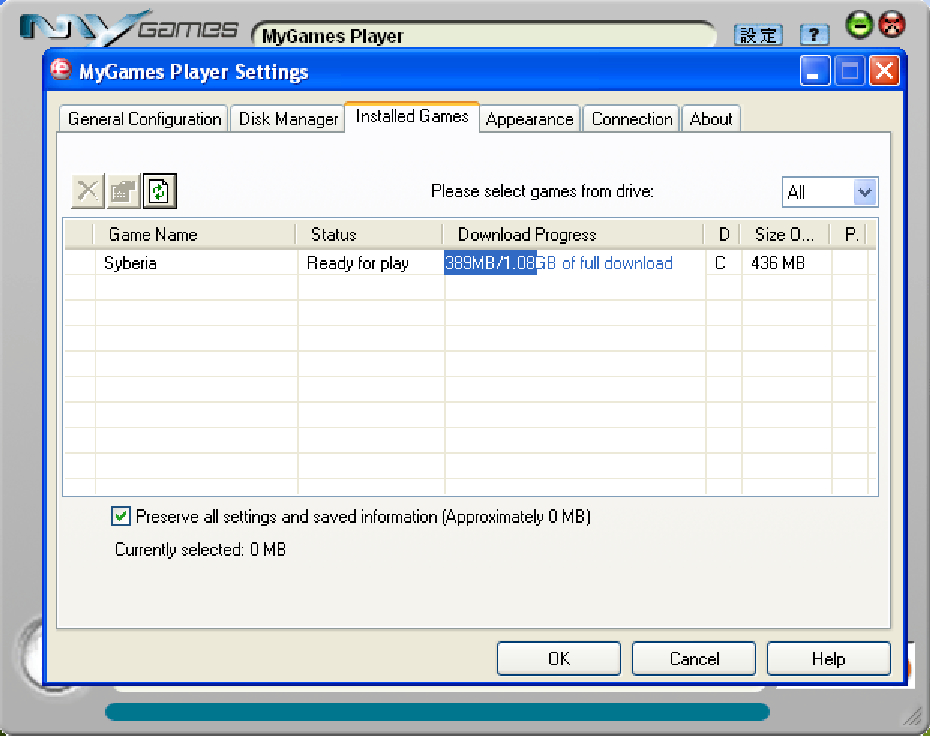The width and height of the screenshot is (930, 736).
Task: Click the OK button
Action: pos(559,658)
